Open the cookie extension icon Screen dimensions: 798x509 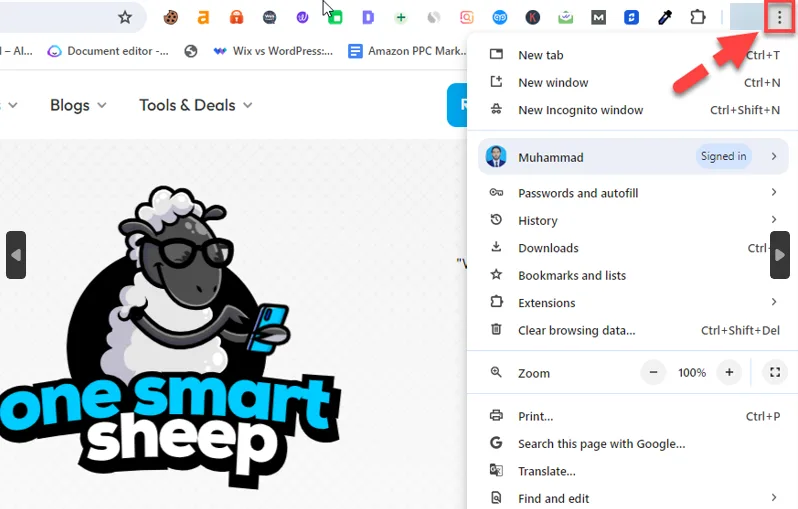click(170, 18)
